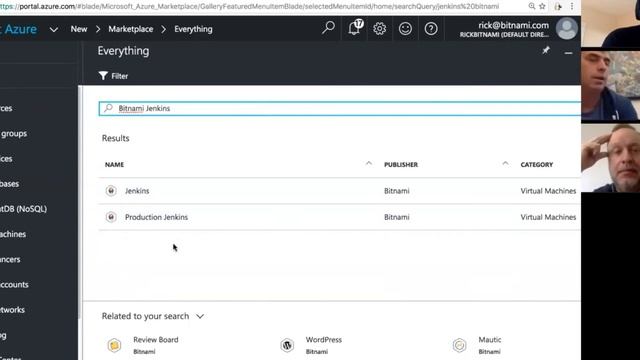Screen dimensions: 640x360
Task: Click the Bitnami Jenkins search field
Action: (x=340, y=109)
